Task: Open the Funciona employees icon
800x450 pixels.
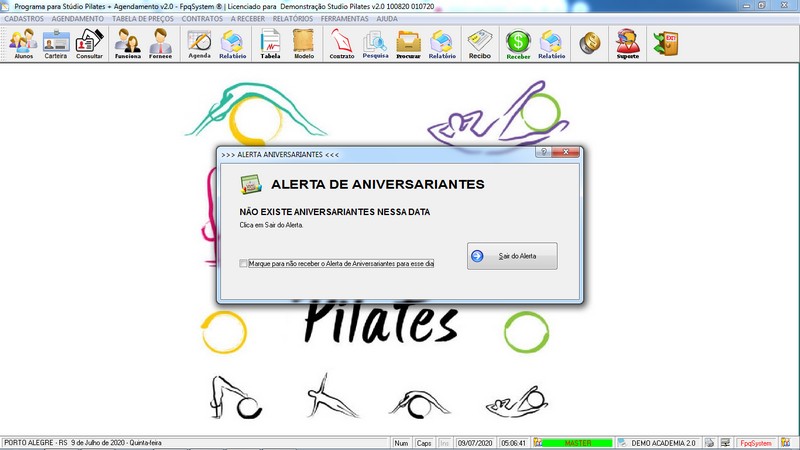Action: pyautogui.click(x=128, y=44)
